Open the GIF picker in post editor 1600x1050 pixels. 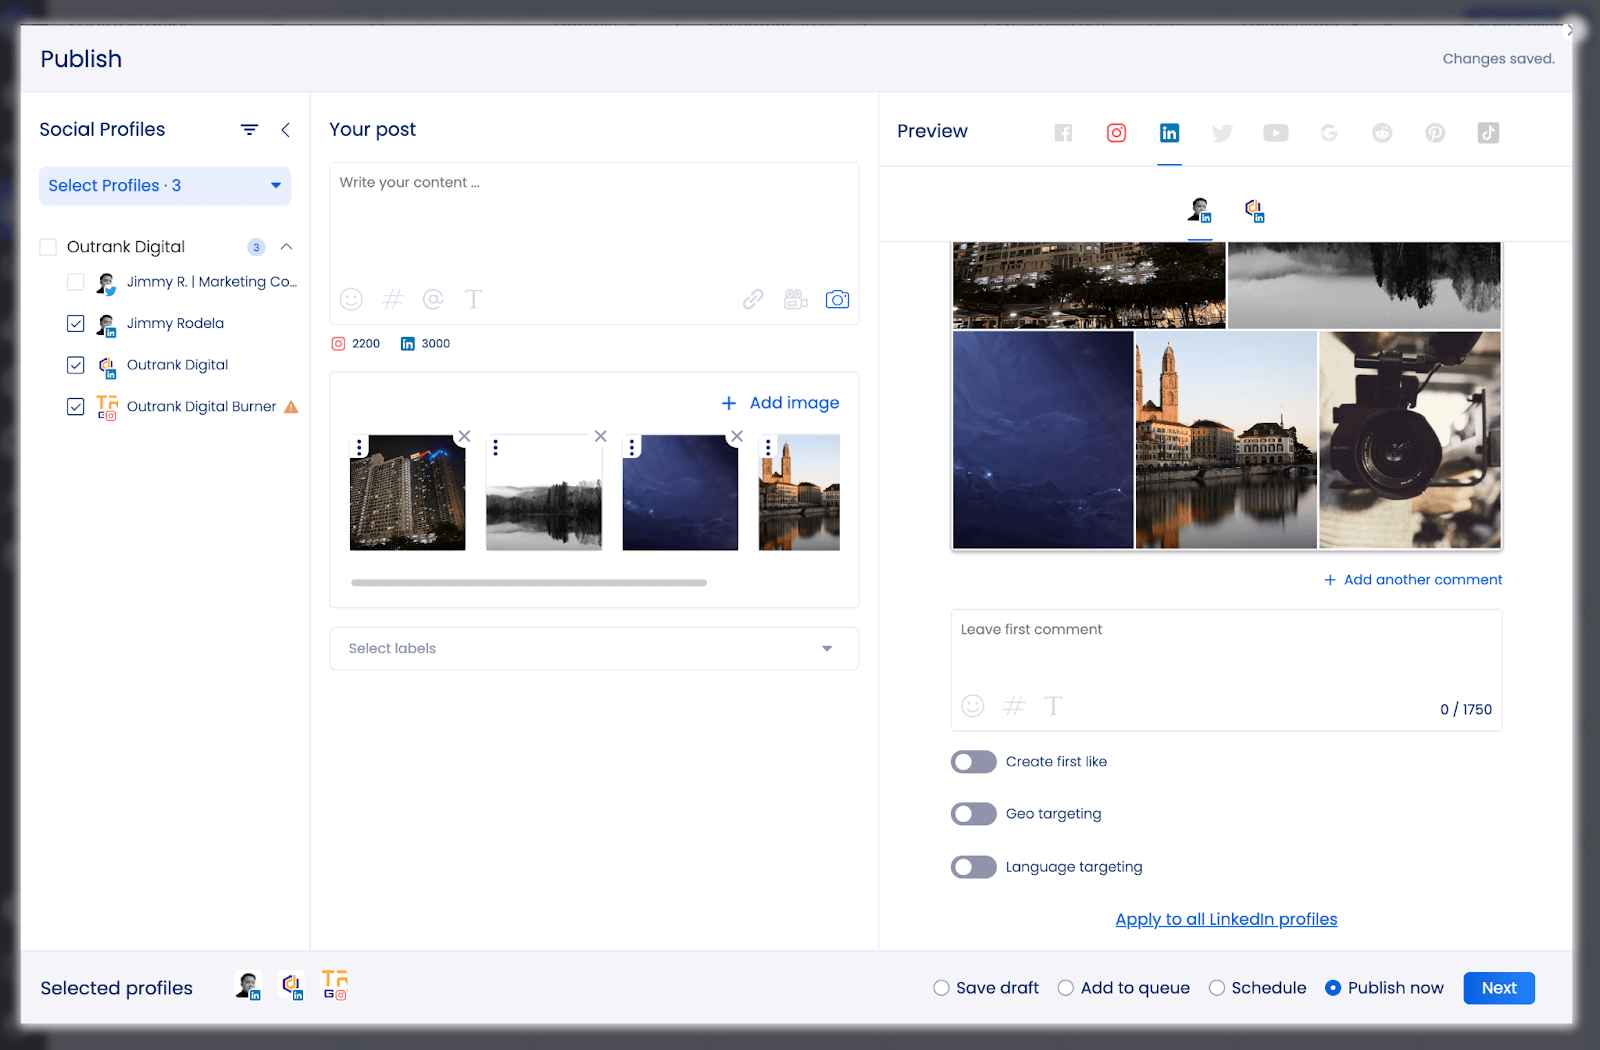[795, 299]
